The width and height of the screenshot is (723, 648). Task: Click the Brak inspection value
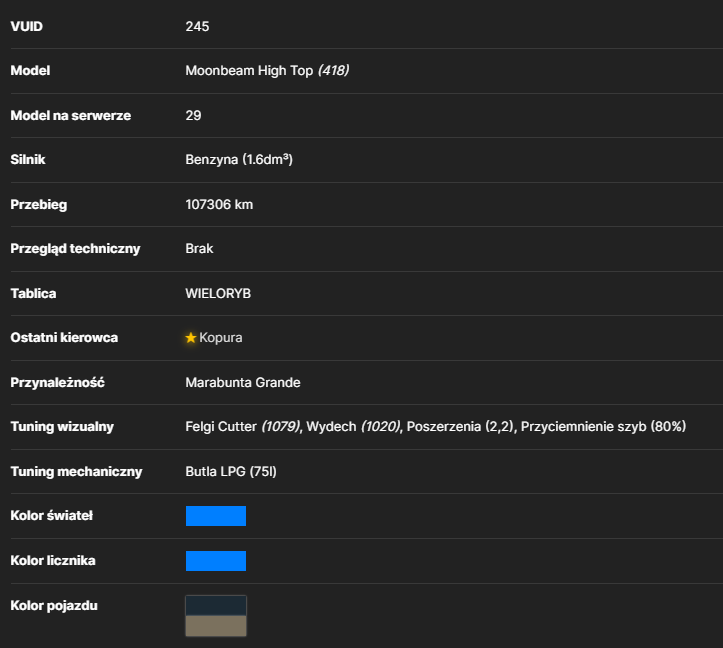(x=199, y=249)
